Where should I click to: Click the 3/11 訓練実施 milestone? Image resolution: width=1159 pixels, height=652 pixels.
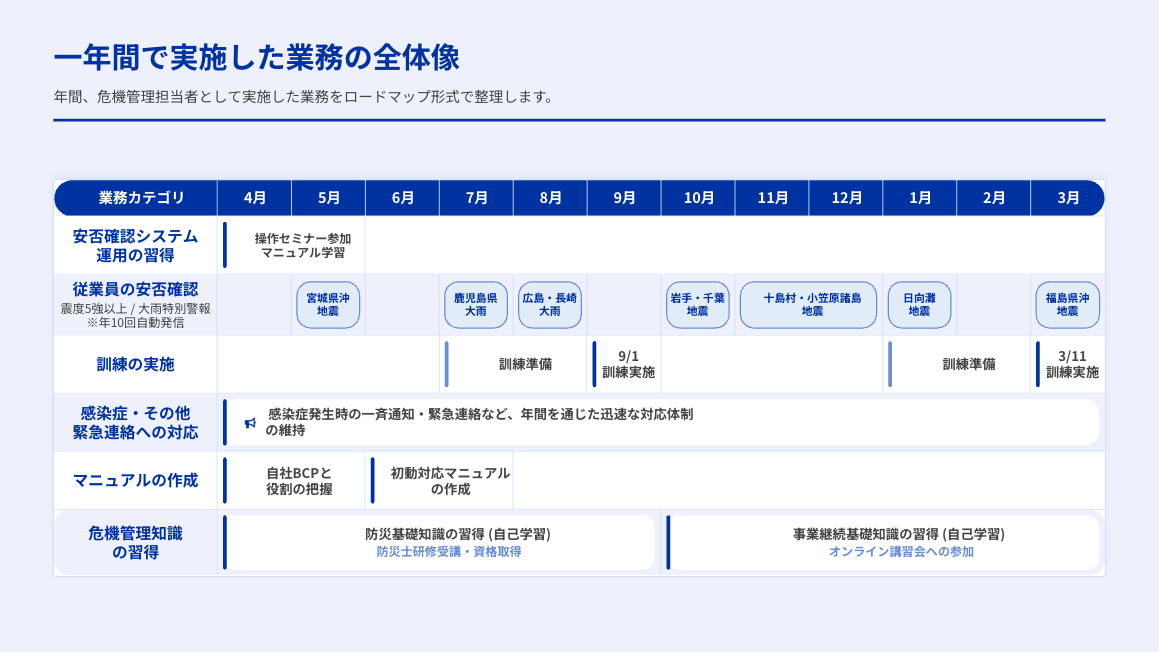pyautogui.click(x=1072, y=365)
